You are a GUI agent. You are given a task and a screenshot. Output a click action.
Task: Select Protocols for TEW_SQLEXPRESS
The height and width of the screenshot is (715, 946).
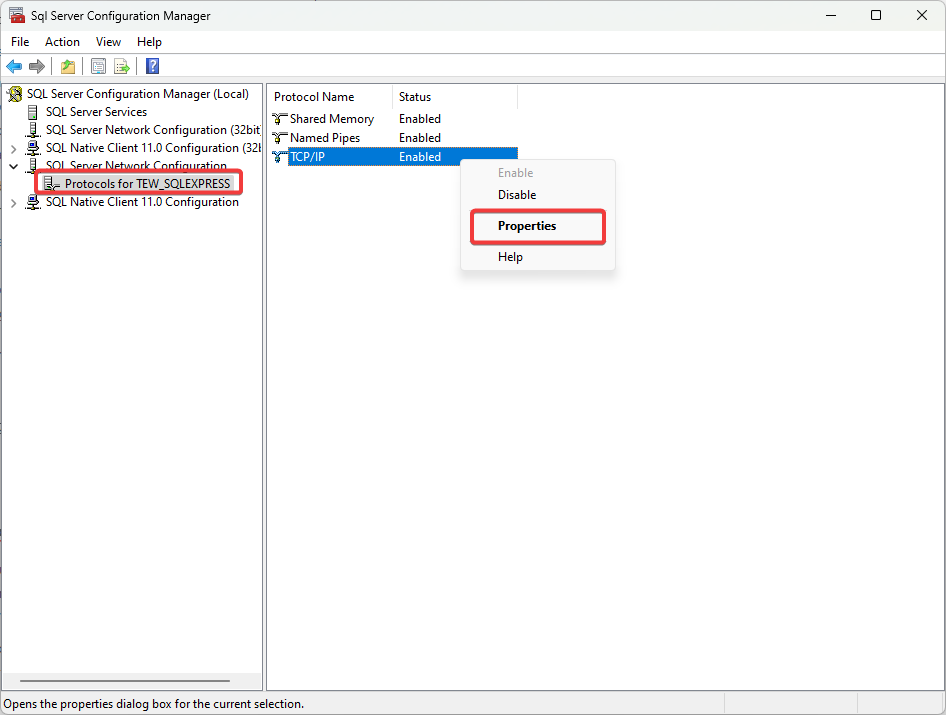147,184
